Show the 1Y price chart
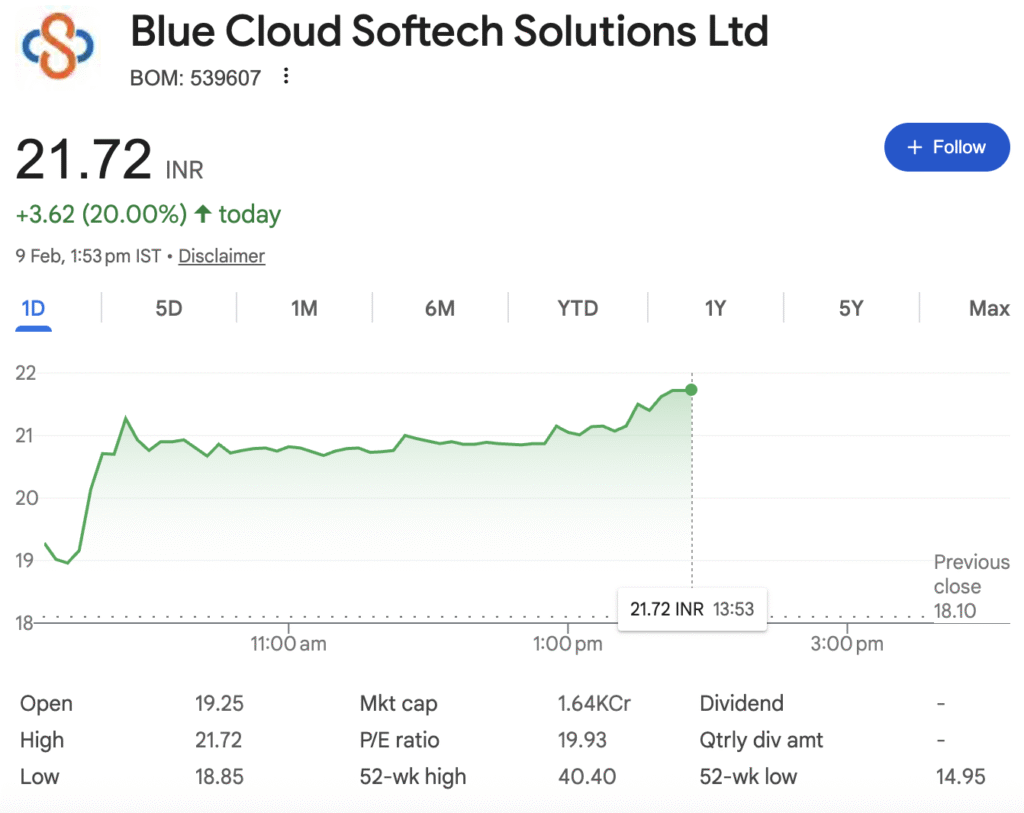Screen dimensions: 1024x813 point(715,308)
